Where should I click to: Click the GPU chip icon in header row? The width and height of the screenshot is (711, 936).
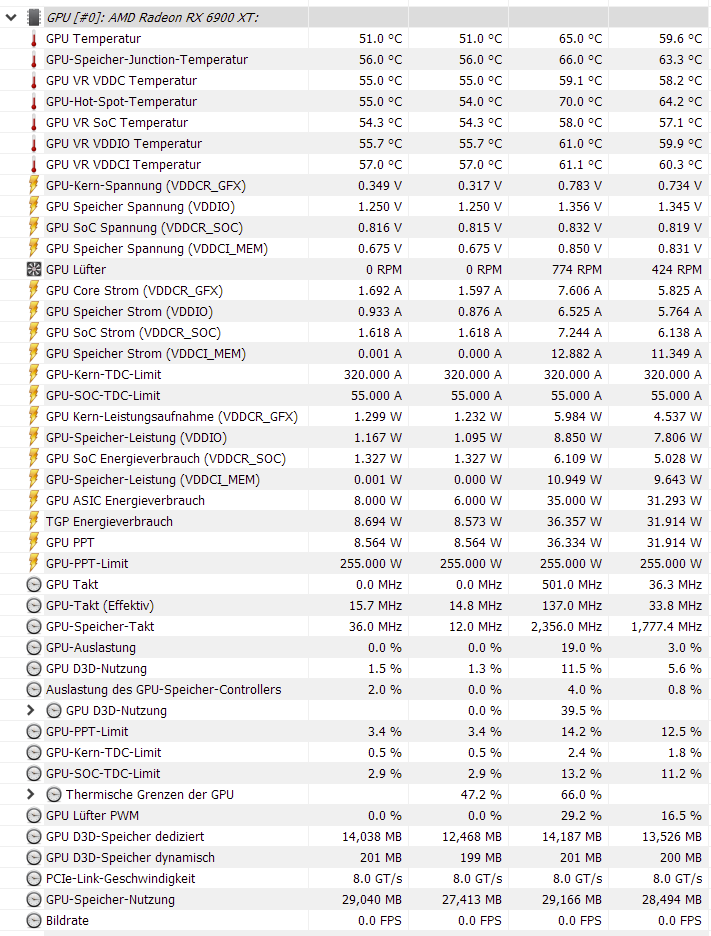(34, 18)
